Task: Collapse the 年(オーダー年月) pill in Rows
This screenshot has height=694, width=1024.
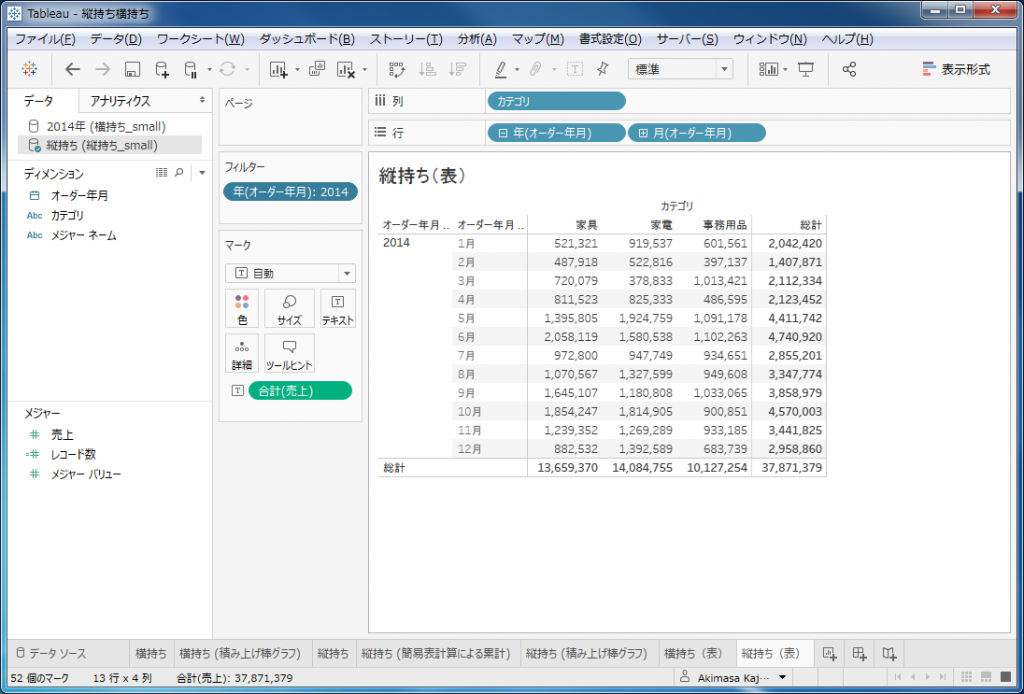Action: pos(502,133)
